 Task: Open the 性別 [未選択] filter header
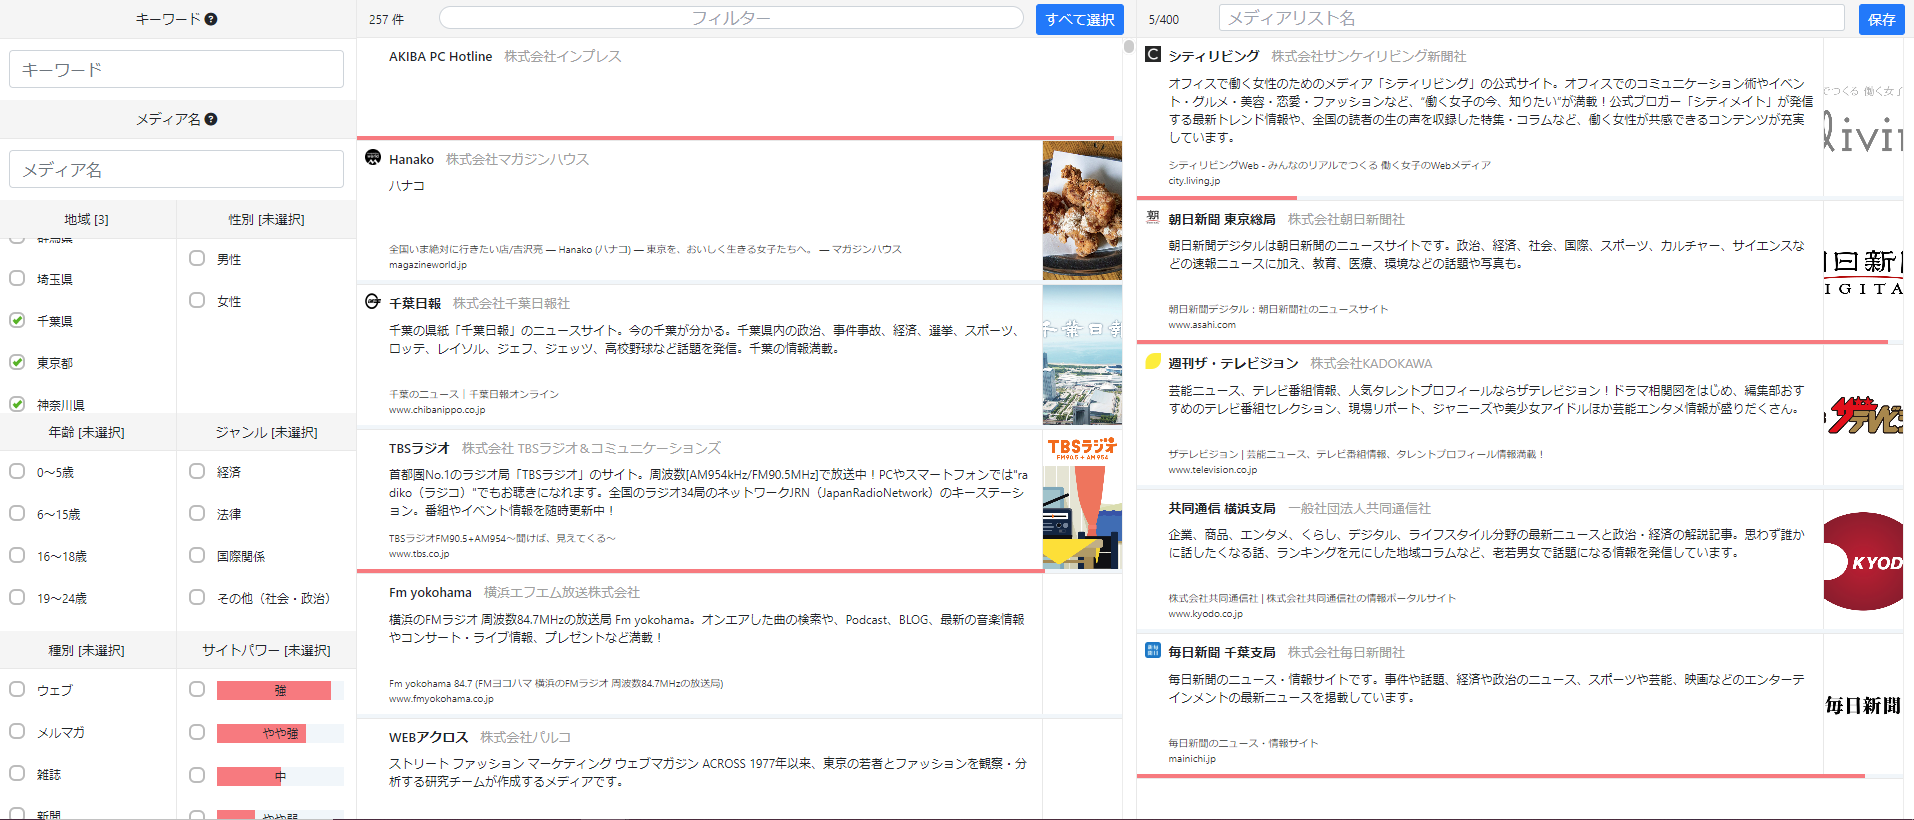(x=266, y=219)
